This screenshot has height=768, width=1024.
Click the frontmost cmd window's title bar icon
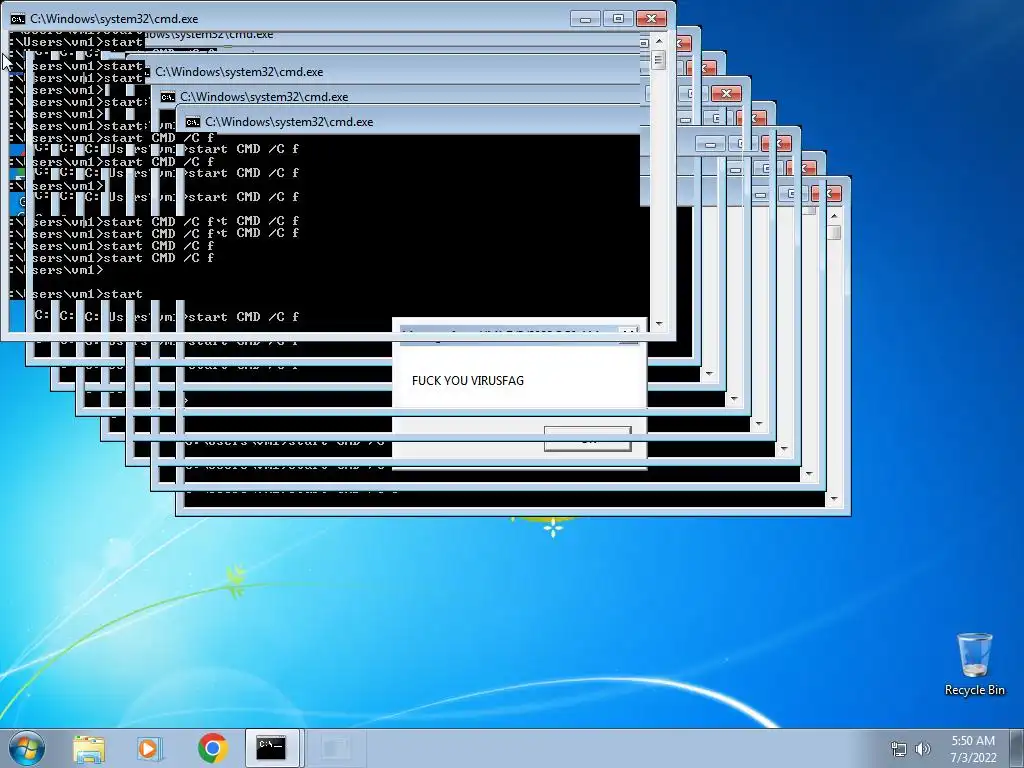18,19
